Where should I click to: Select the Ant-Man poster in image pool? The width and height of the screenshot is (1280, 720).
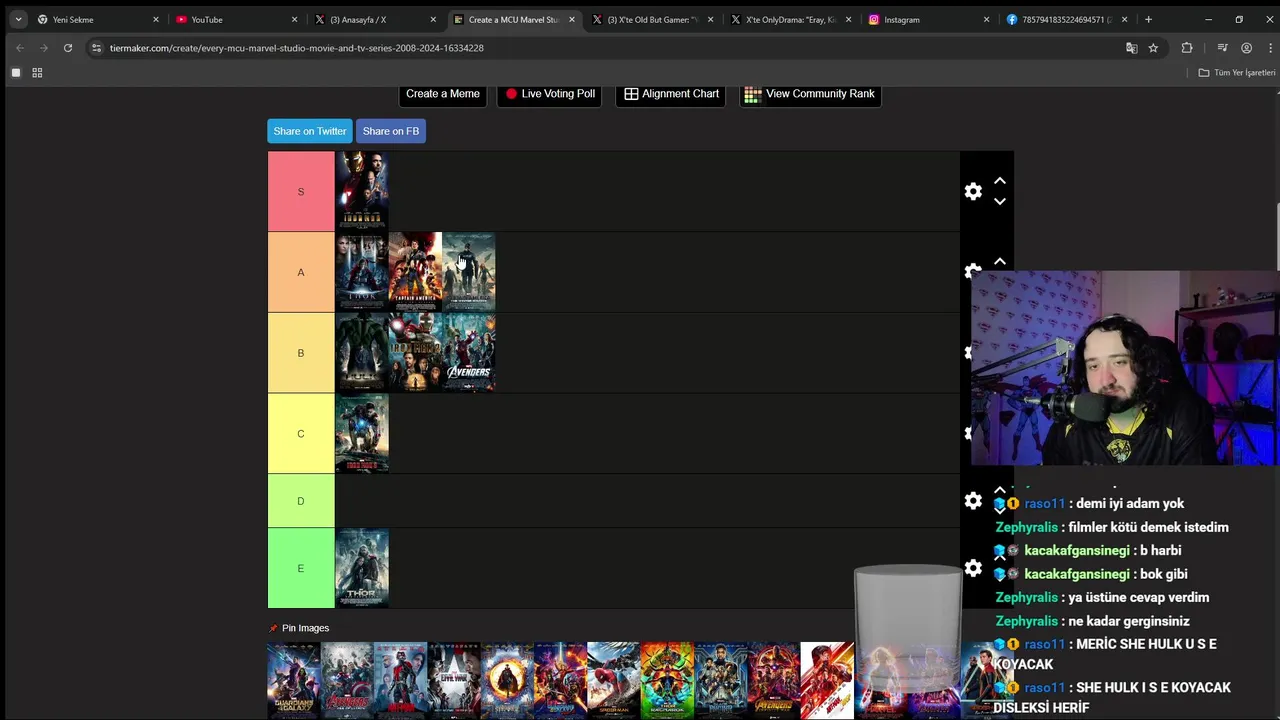(x=400, y=681)
